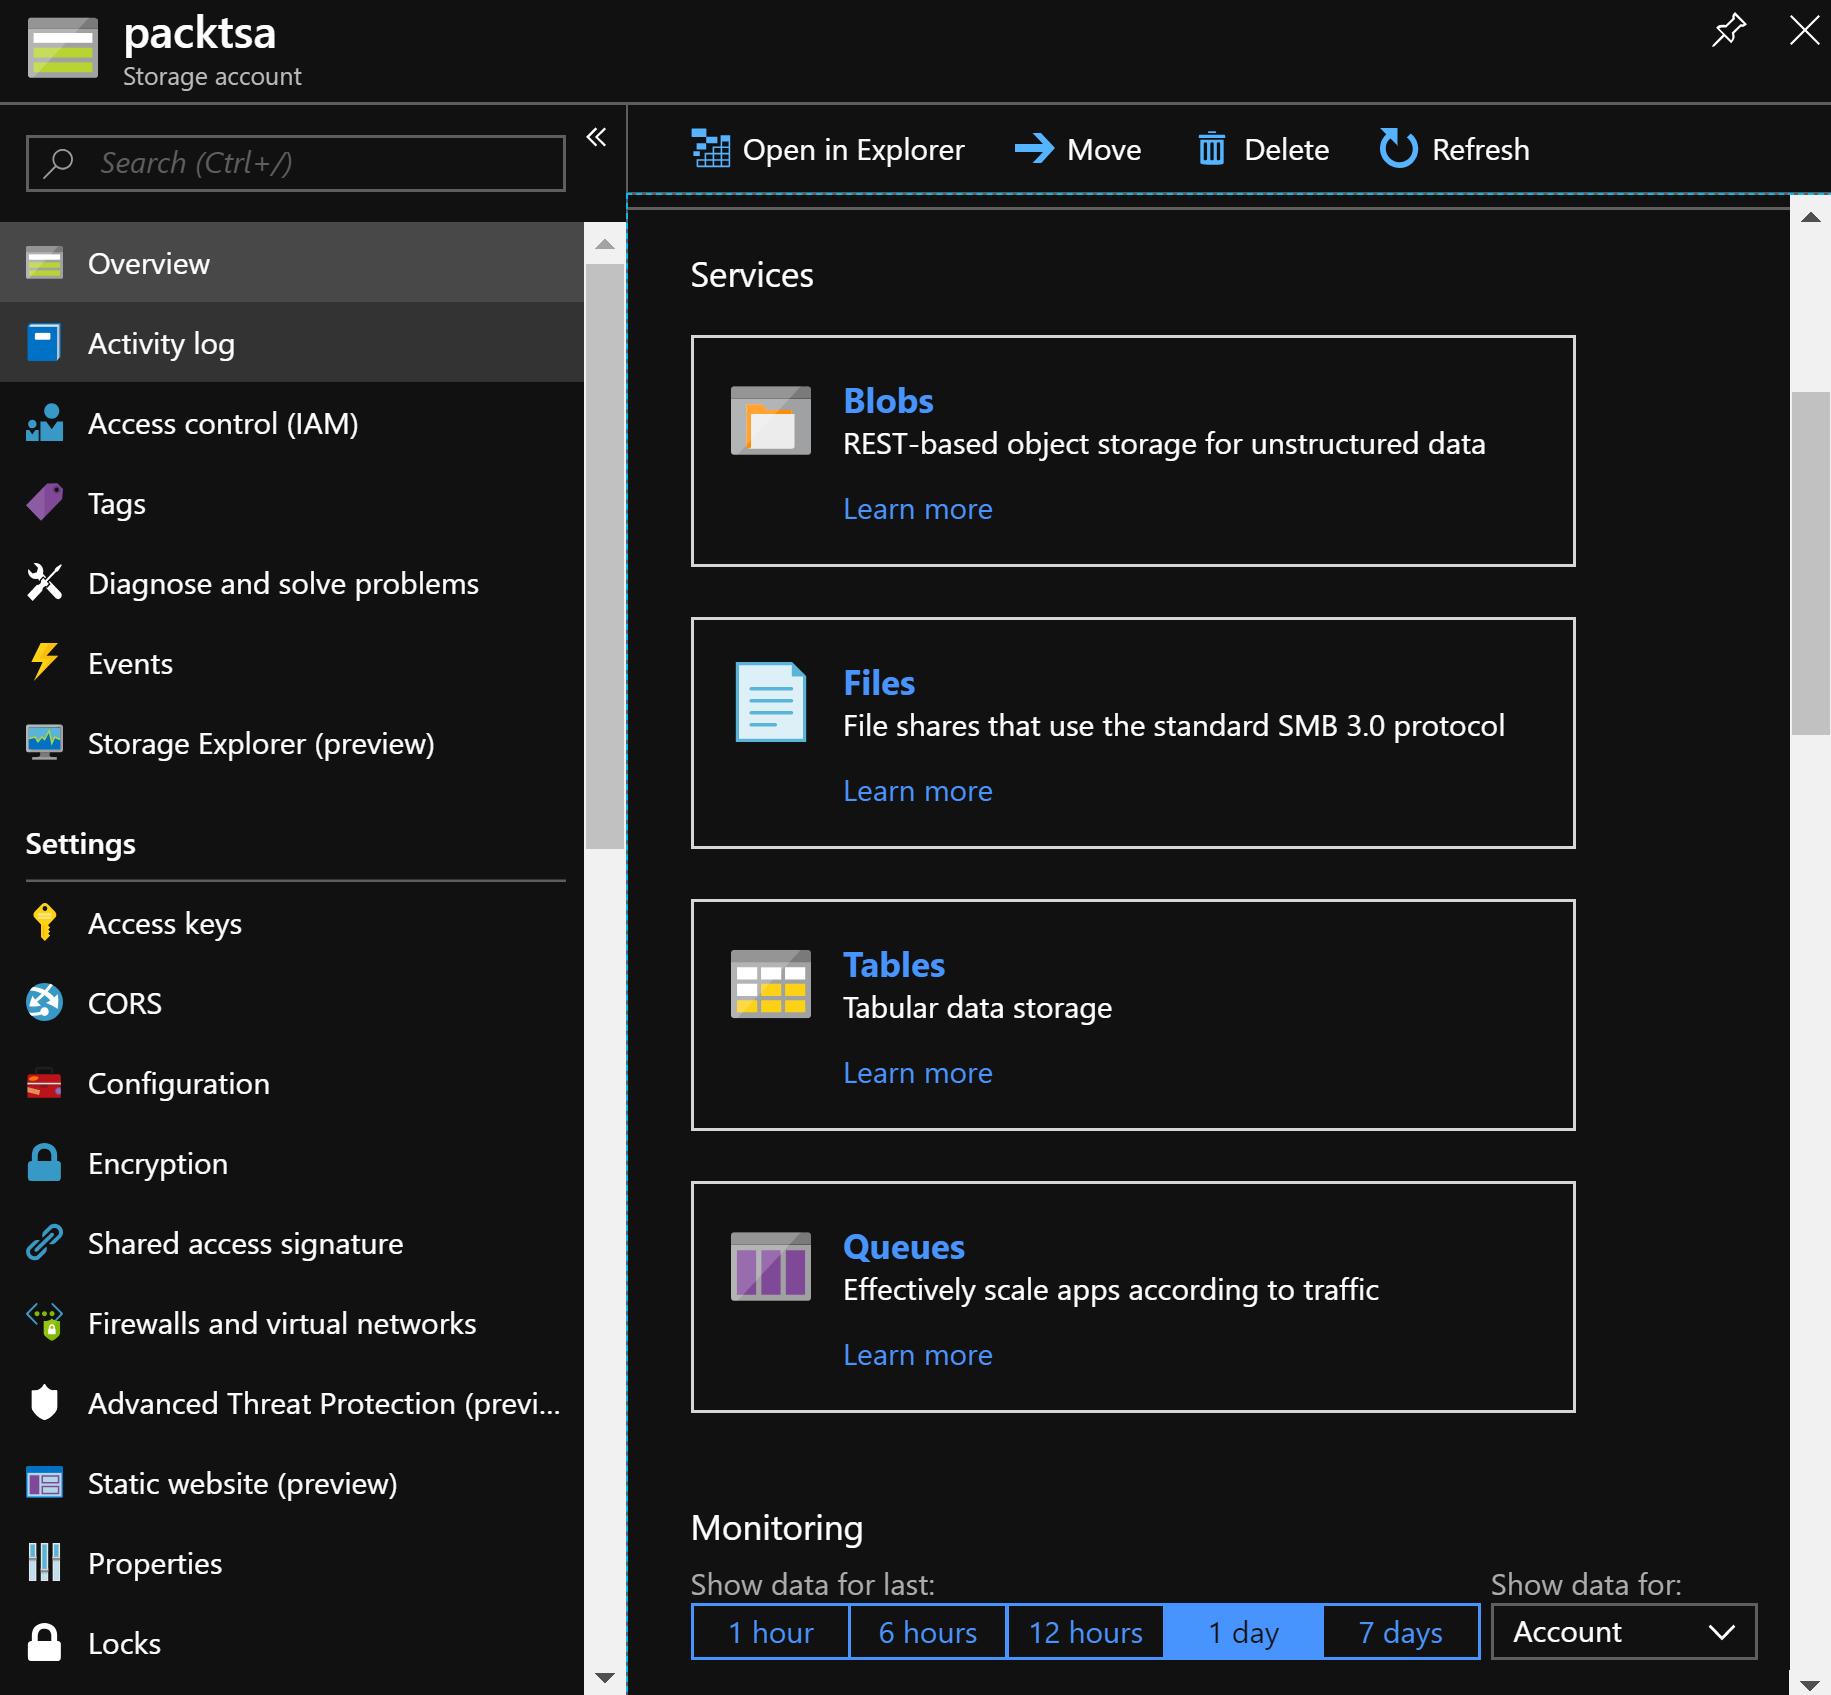Open the Tables service link
Viewport: 1831px width, 1695px height.
click(x=894, y=965)
